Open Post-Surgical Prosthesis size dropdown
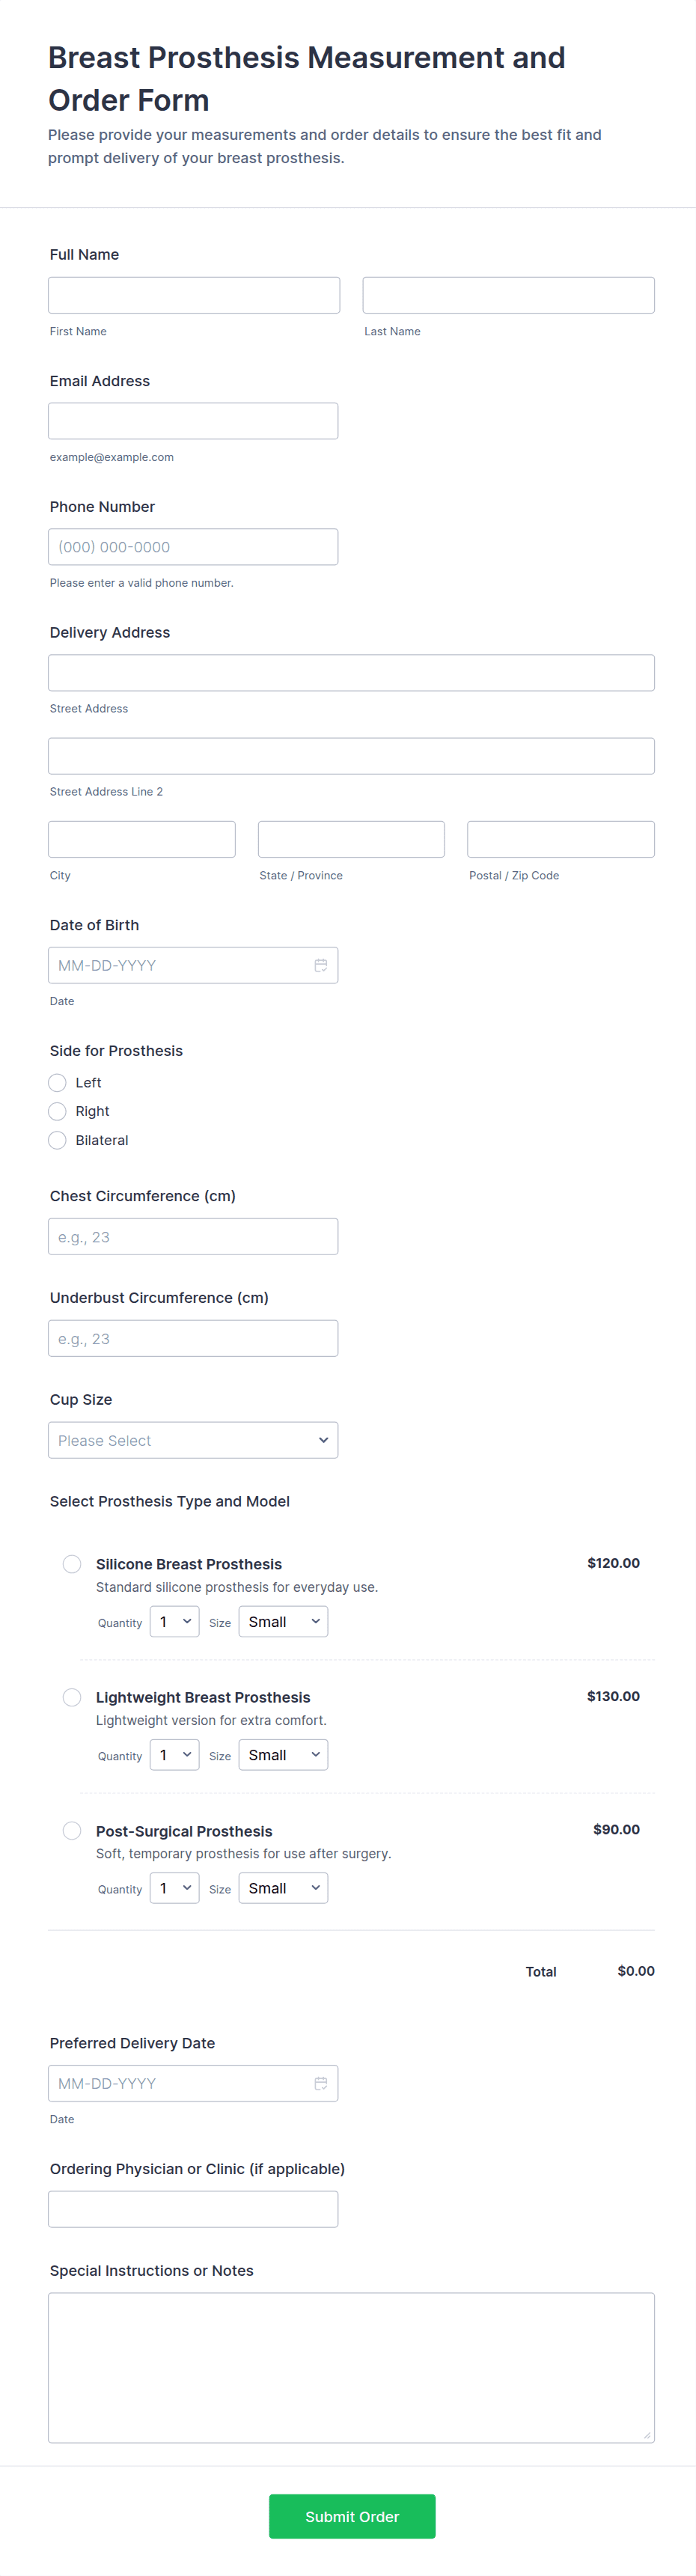Viewport: 696px width, 2576px height. pyautogui.click(x=283, y=1888)
